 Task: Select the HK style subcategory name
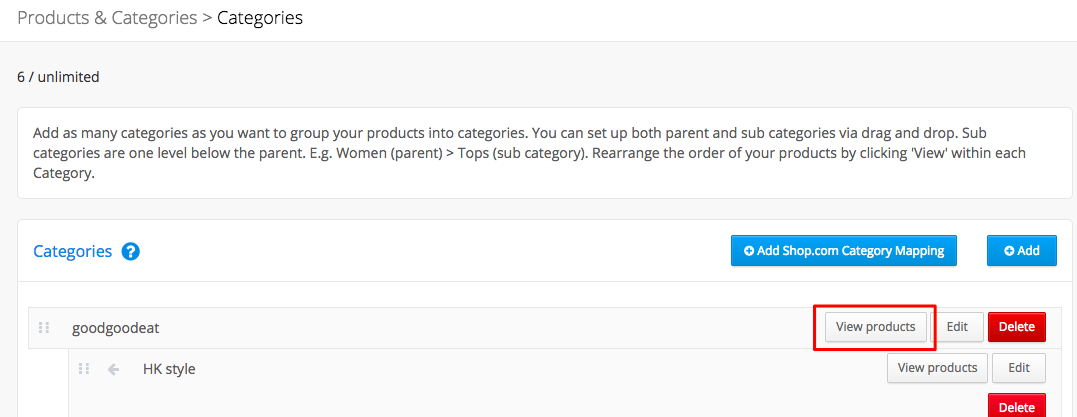(169, 369)
